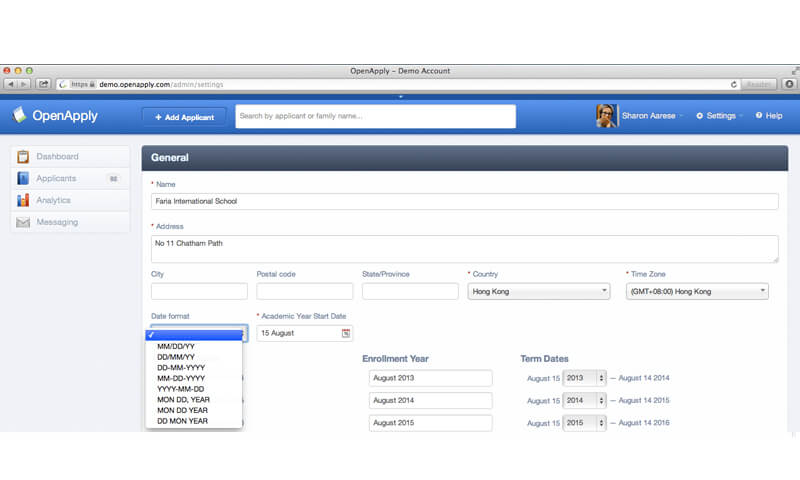Open the Country dropdown showing Hong Kong
The width and height of the screenshot is (800, 480).
click(539, 291)
